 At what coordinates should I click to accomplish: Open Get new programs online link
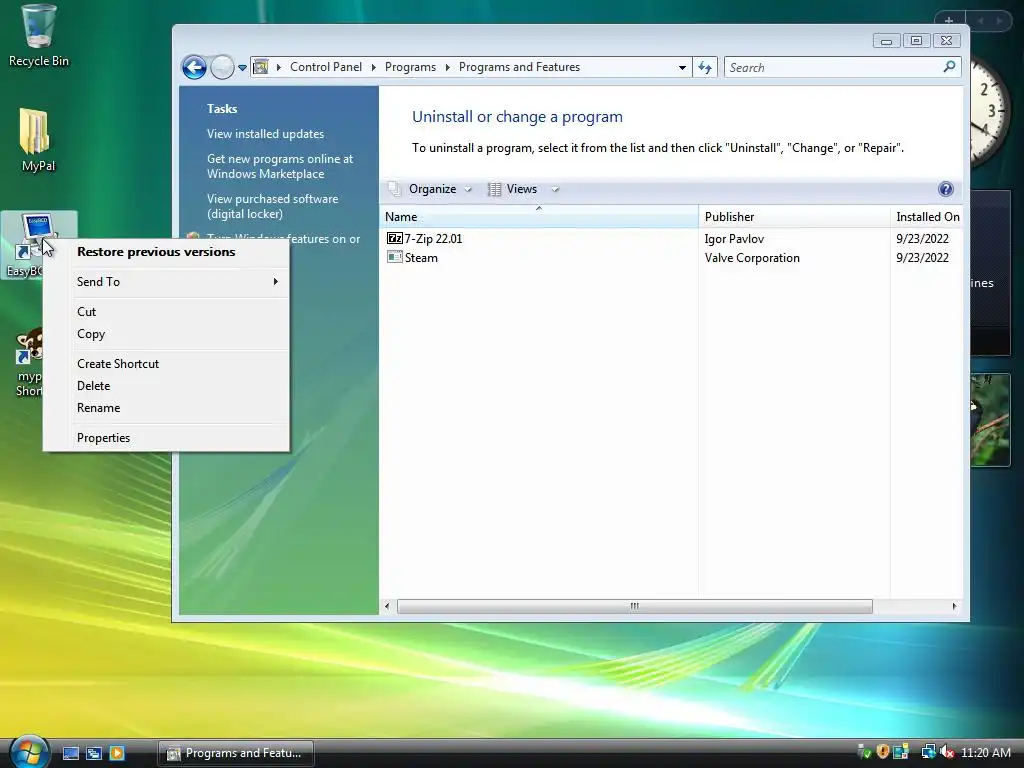point(280,167)
